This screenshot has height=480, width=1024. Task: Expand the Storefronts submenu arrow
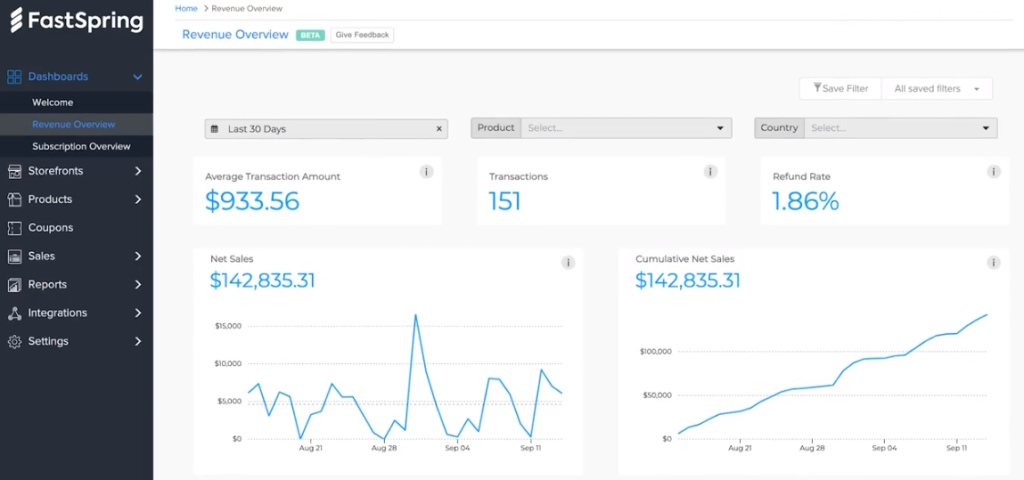coord(138,171)
